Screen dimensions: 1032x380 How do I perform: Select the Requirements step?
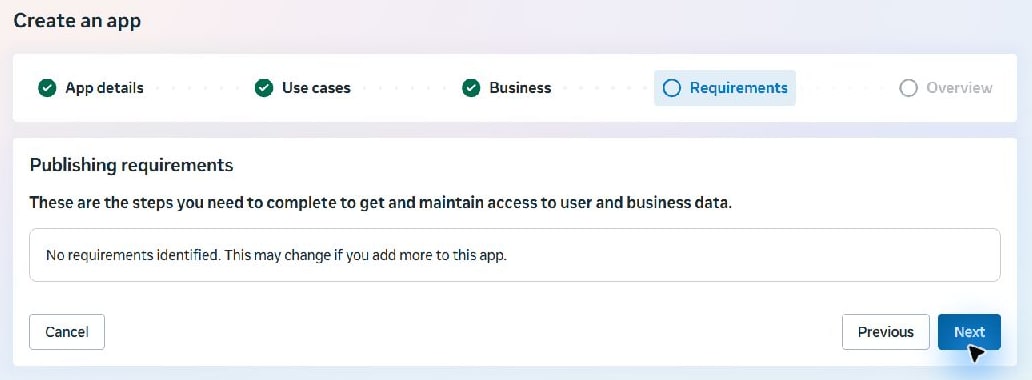[725, 88]
